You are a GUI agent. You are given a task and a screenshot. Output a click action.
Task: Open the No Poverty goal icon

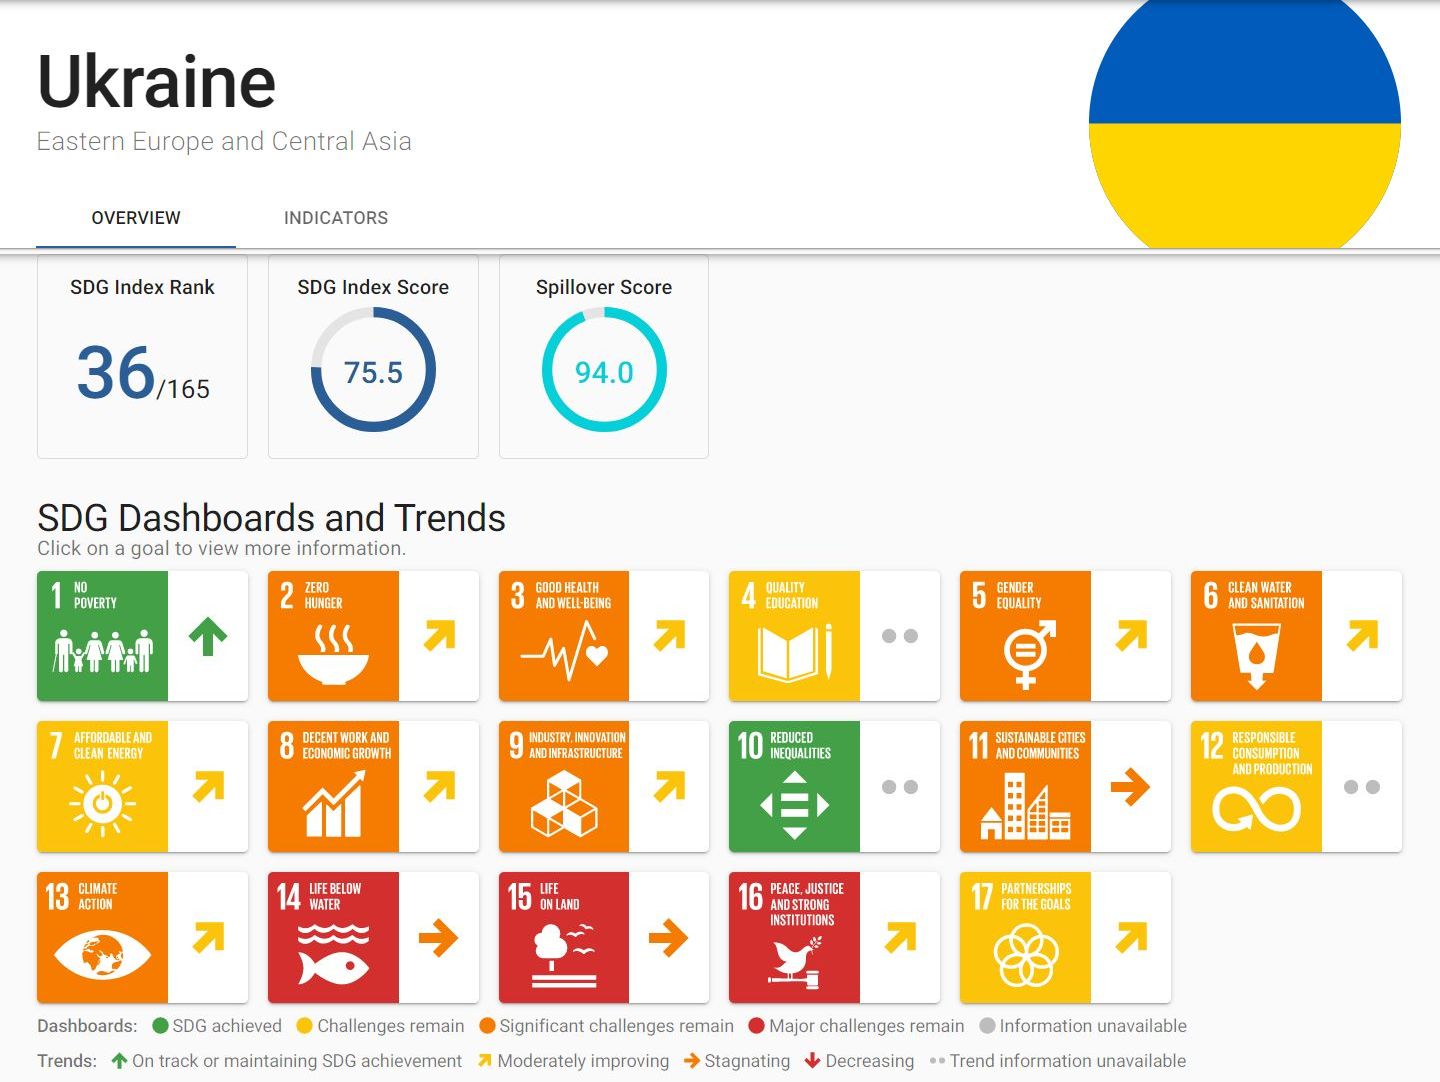click(x=102, y=636)
